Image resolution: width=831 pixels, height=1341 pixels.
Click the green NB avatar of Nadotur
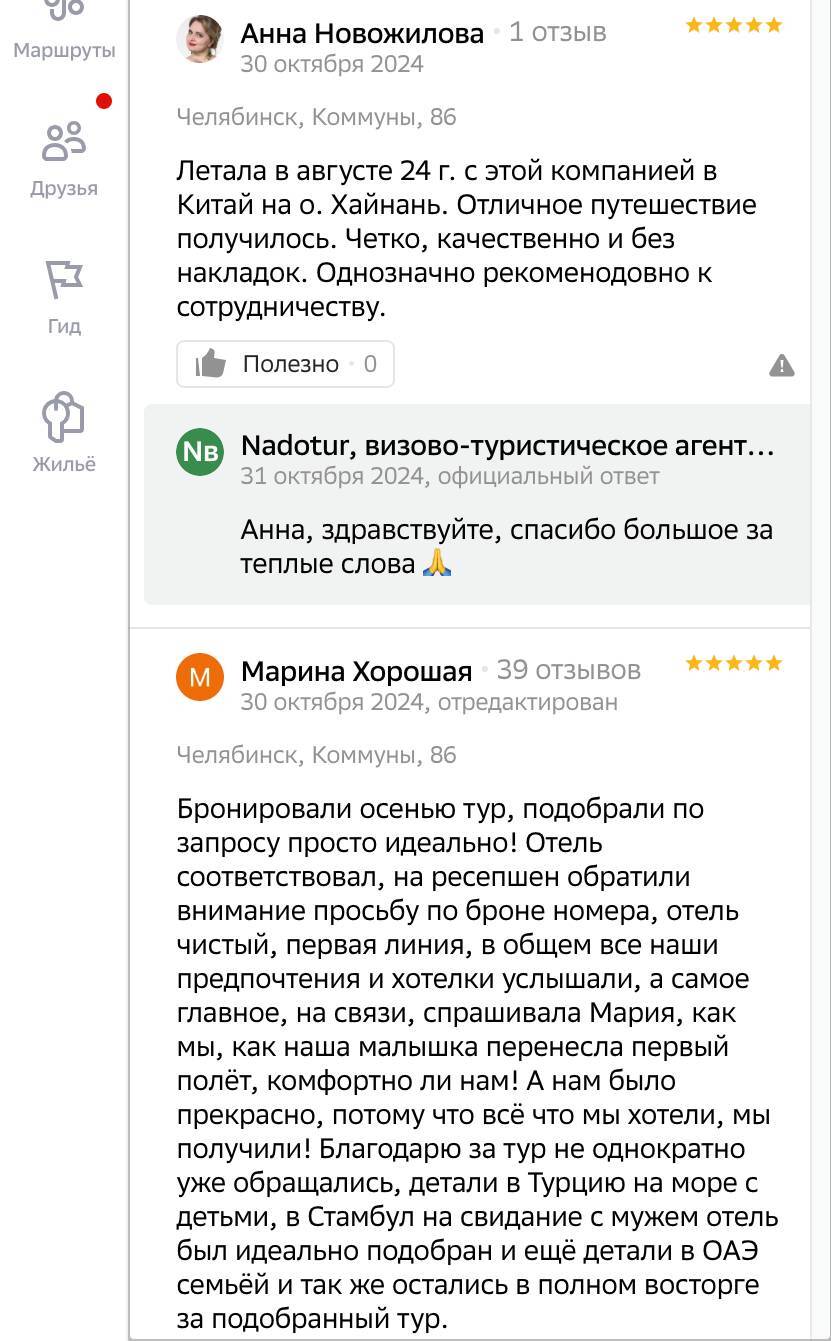(200, 452)
